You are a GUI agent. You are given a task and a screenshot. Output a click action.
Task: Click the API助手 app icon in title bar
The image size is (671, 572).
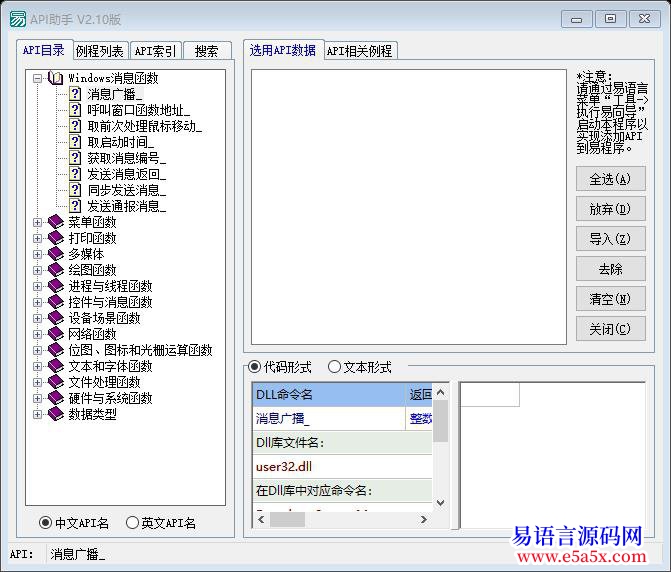coord(18,19)
